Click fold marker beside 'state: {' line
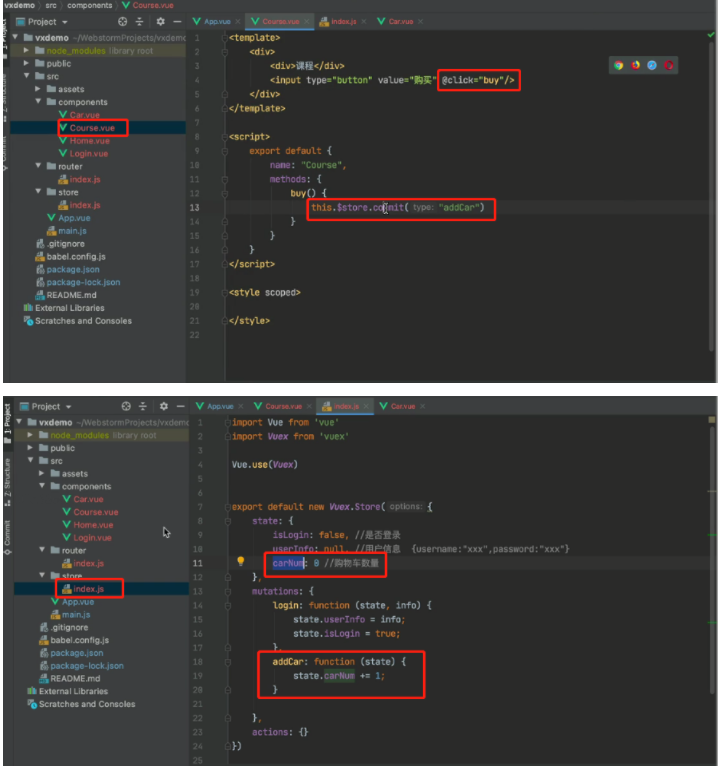721x767 pixels. (227, 521)
